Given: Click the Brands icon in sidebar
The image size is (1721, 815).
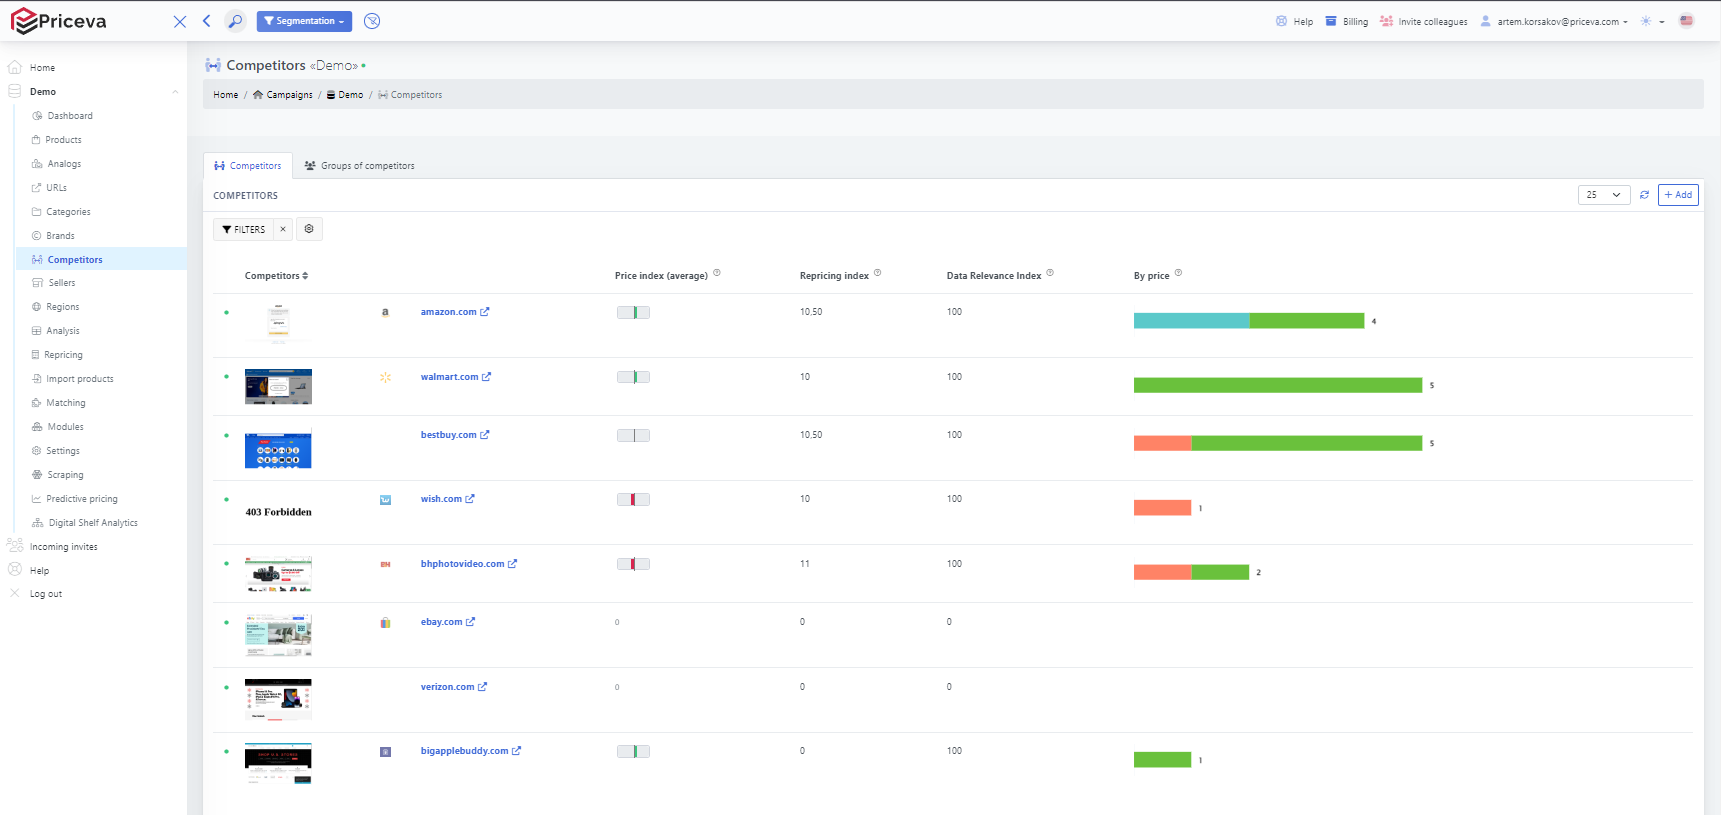Looking at the screenshot, I should pos(37,236).
